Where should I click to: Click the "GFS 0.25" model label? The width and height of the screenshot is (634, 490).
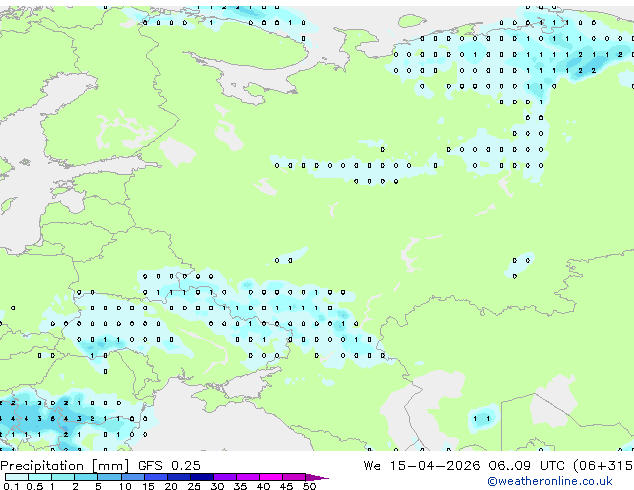pos(169,465)
